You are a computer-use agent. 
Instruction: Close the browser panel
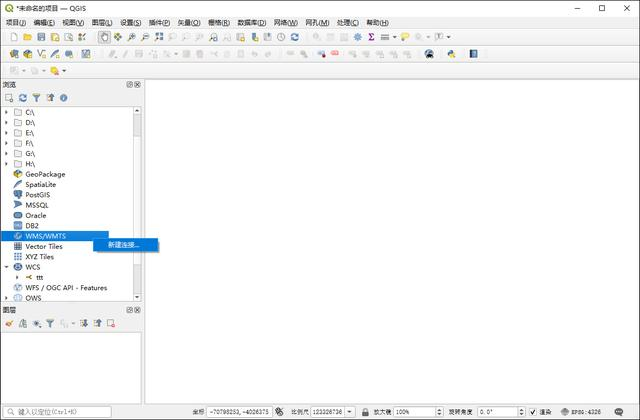(138, 84)
